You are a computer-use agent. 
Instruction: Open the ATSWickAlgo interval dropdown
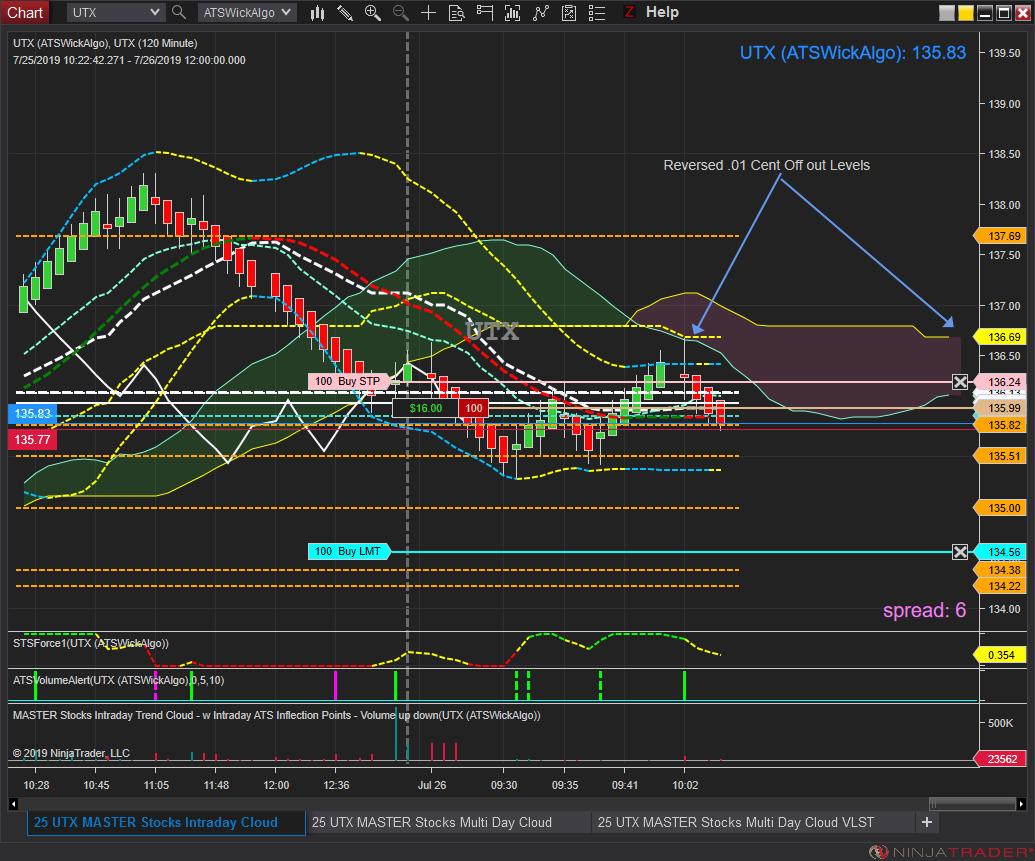246,13
